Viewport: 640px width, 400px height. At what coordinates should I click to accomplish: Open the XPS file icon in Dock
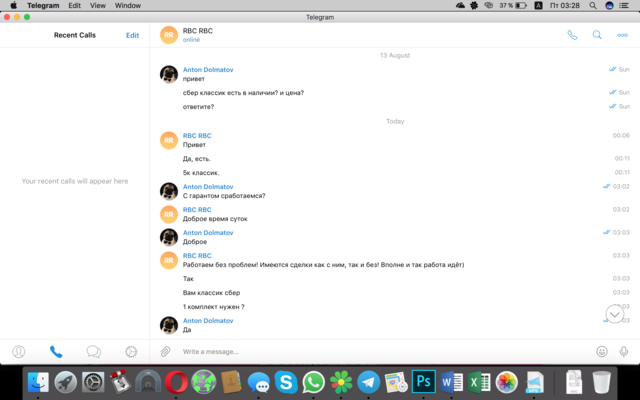(534, 382)
